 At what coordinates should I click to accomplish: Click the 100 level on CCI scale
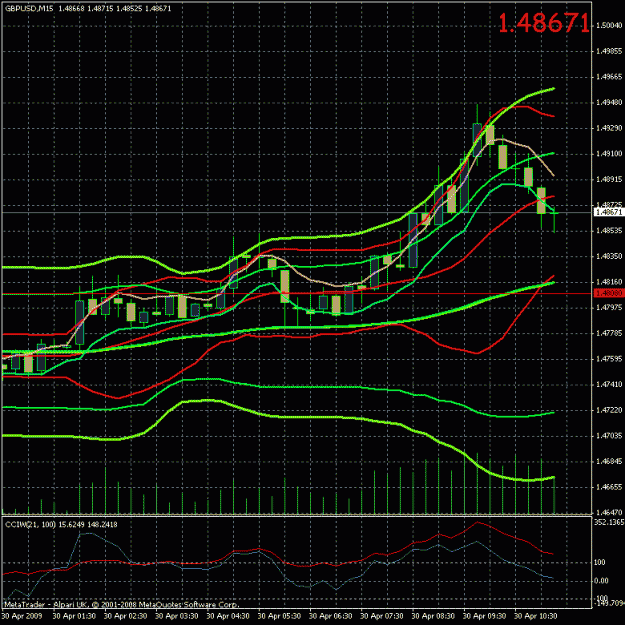(600, 562)
